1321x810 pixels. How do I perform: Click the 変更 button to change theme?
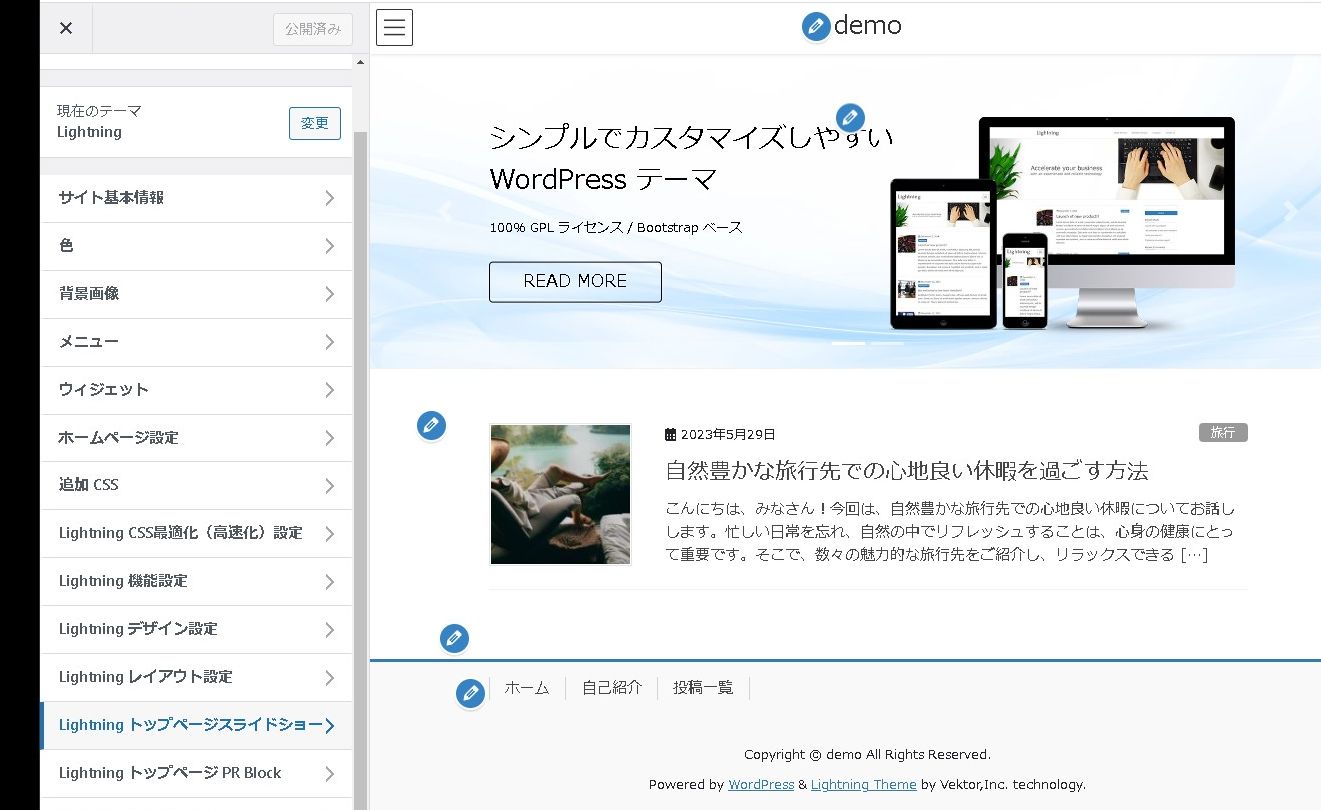314,123
